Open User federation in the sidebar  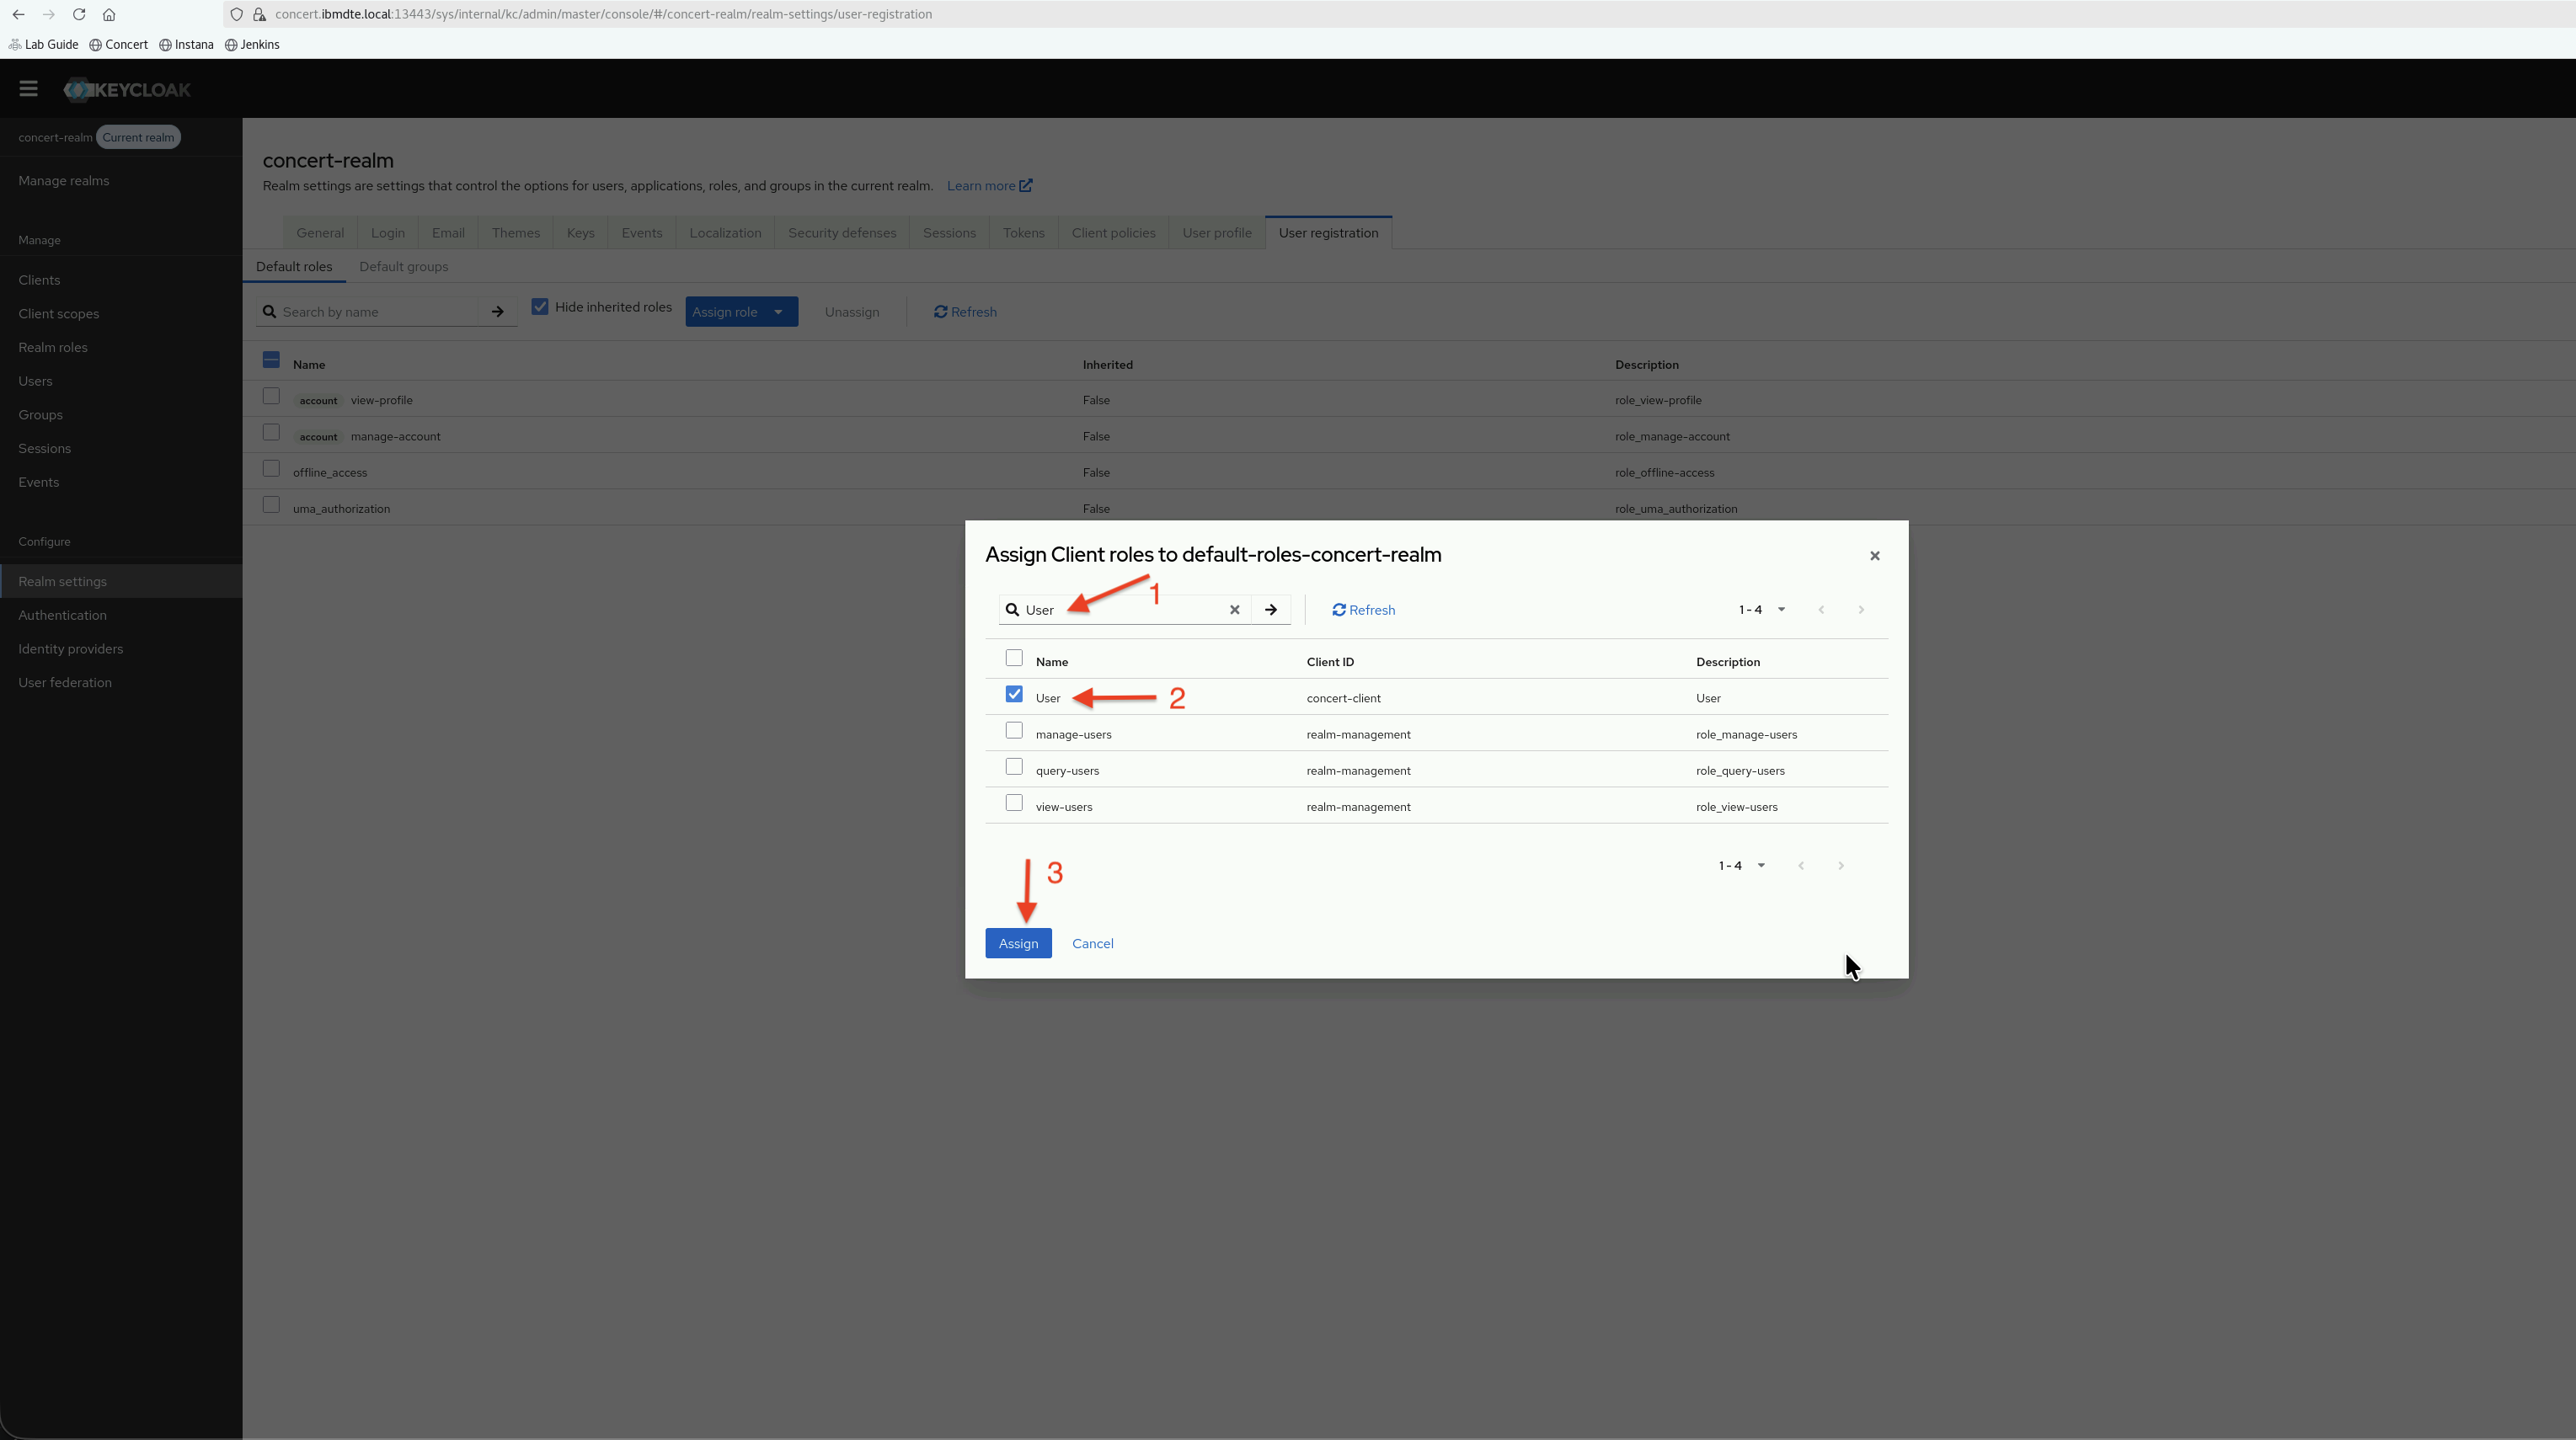pyautogui.click(x=65, y=683)
